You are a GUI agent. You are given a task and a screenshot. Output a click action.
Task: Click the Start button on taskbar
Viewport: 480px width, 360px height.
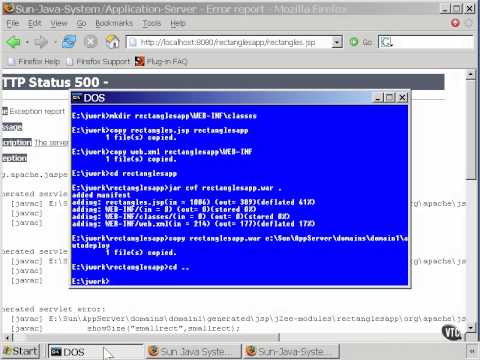coord(21,351)
